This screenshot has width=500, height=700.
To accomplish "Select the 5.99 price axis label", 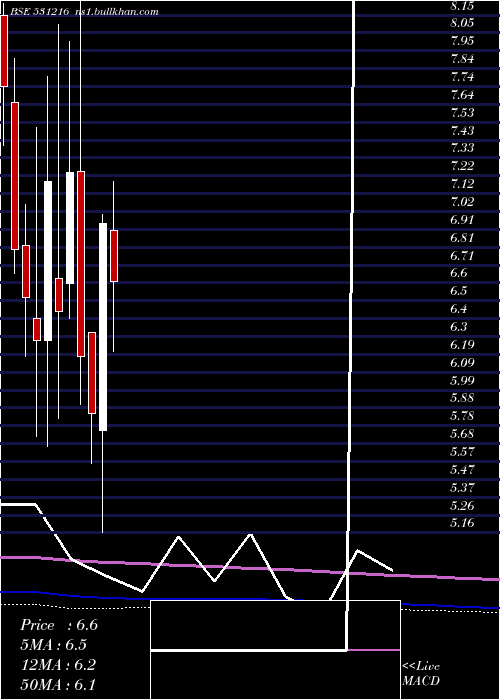I will [x=462, y=380].
